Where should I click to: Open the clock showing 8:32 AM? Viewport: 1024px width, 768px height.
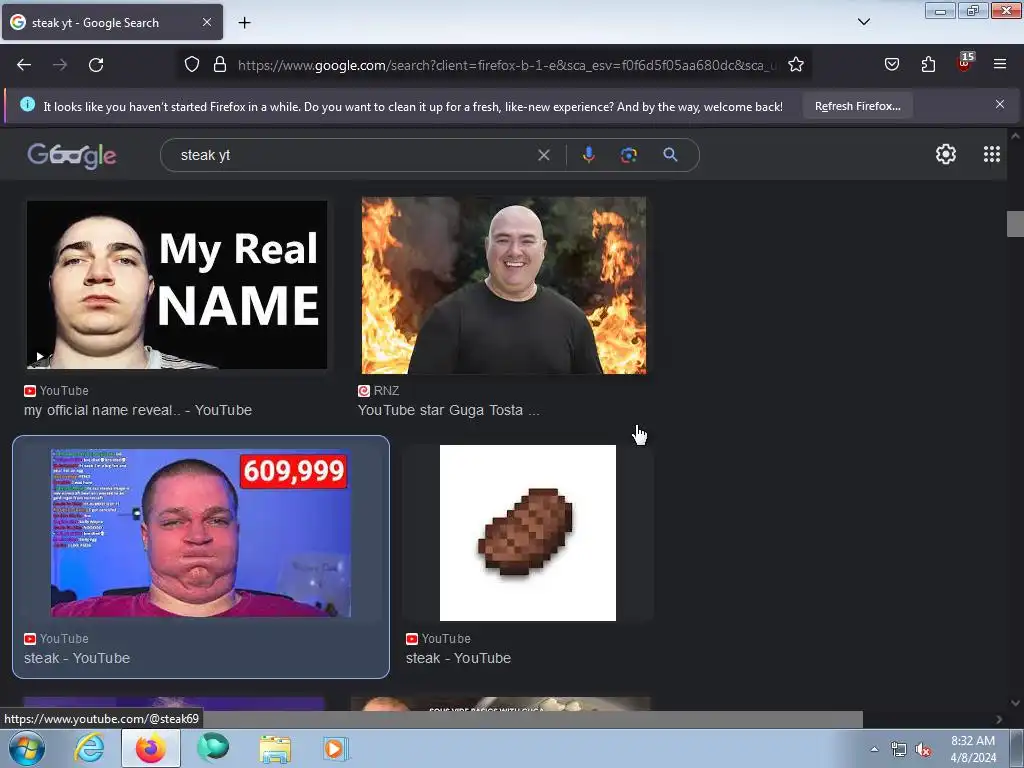(x=973, y=748)
